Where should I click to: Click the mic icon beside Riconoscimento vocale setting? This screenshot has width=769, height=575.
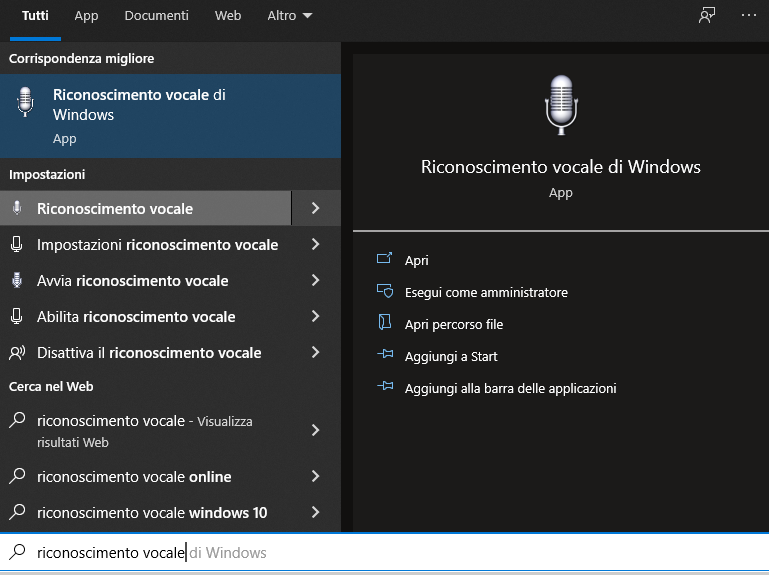17,208
